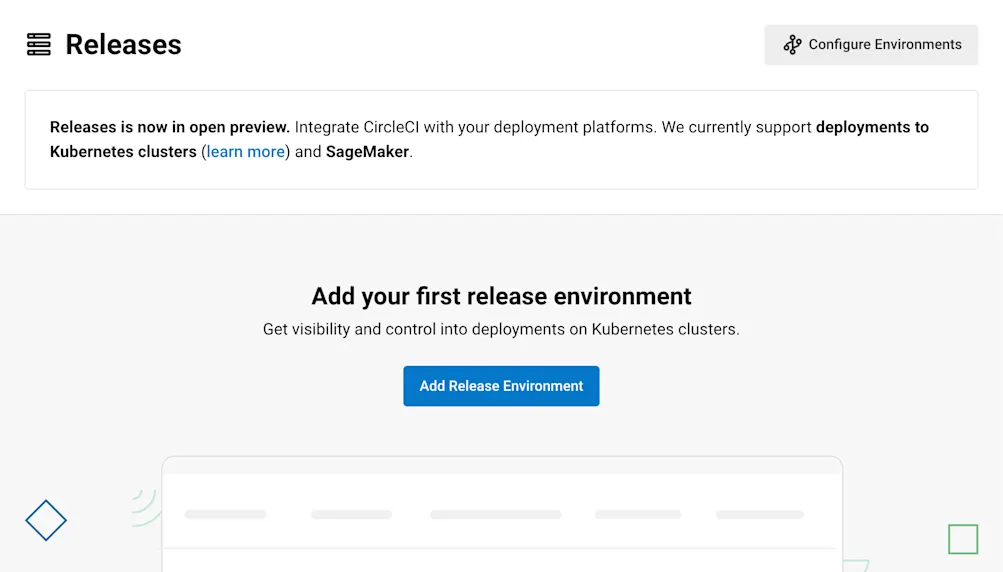Click the "Add your first release environment" heading
Viewport: 1003px width, 572px height.
(501, 296)
